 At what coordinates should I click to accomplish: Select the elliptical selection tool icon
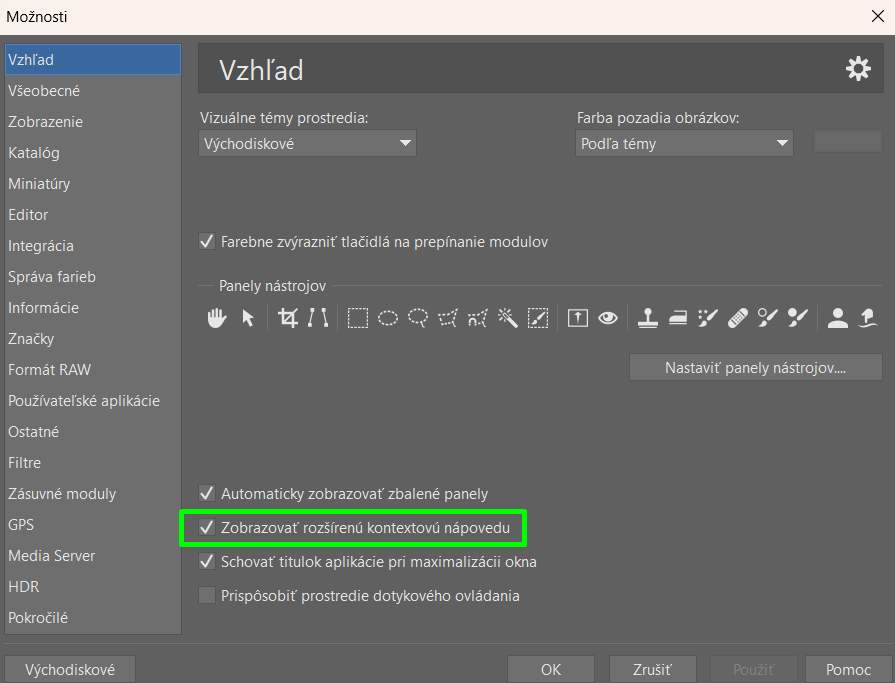pyautogui.click(x=388, y=318)
